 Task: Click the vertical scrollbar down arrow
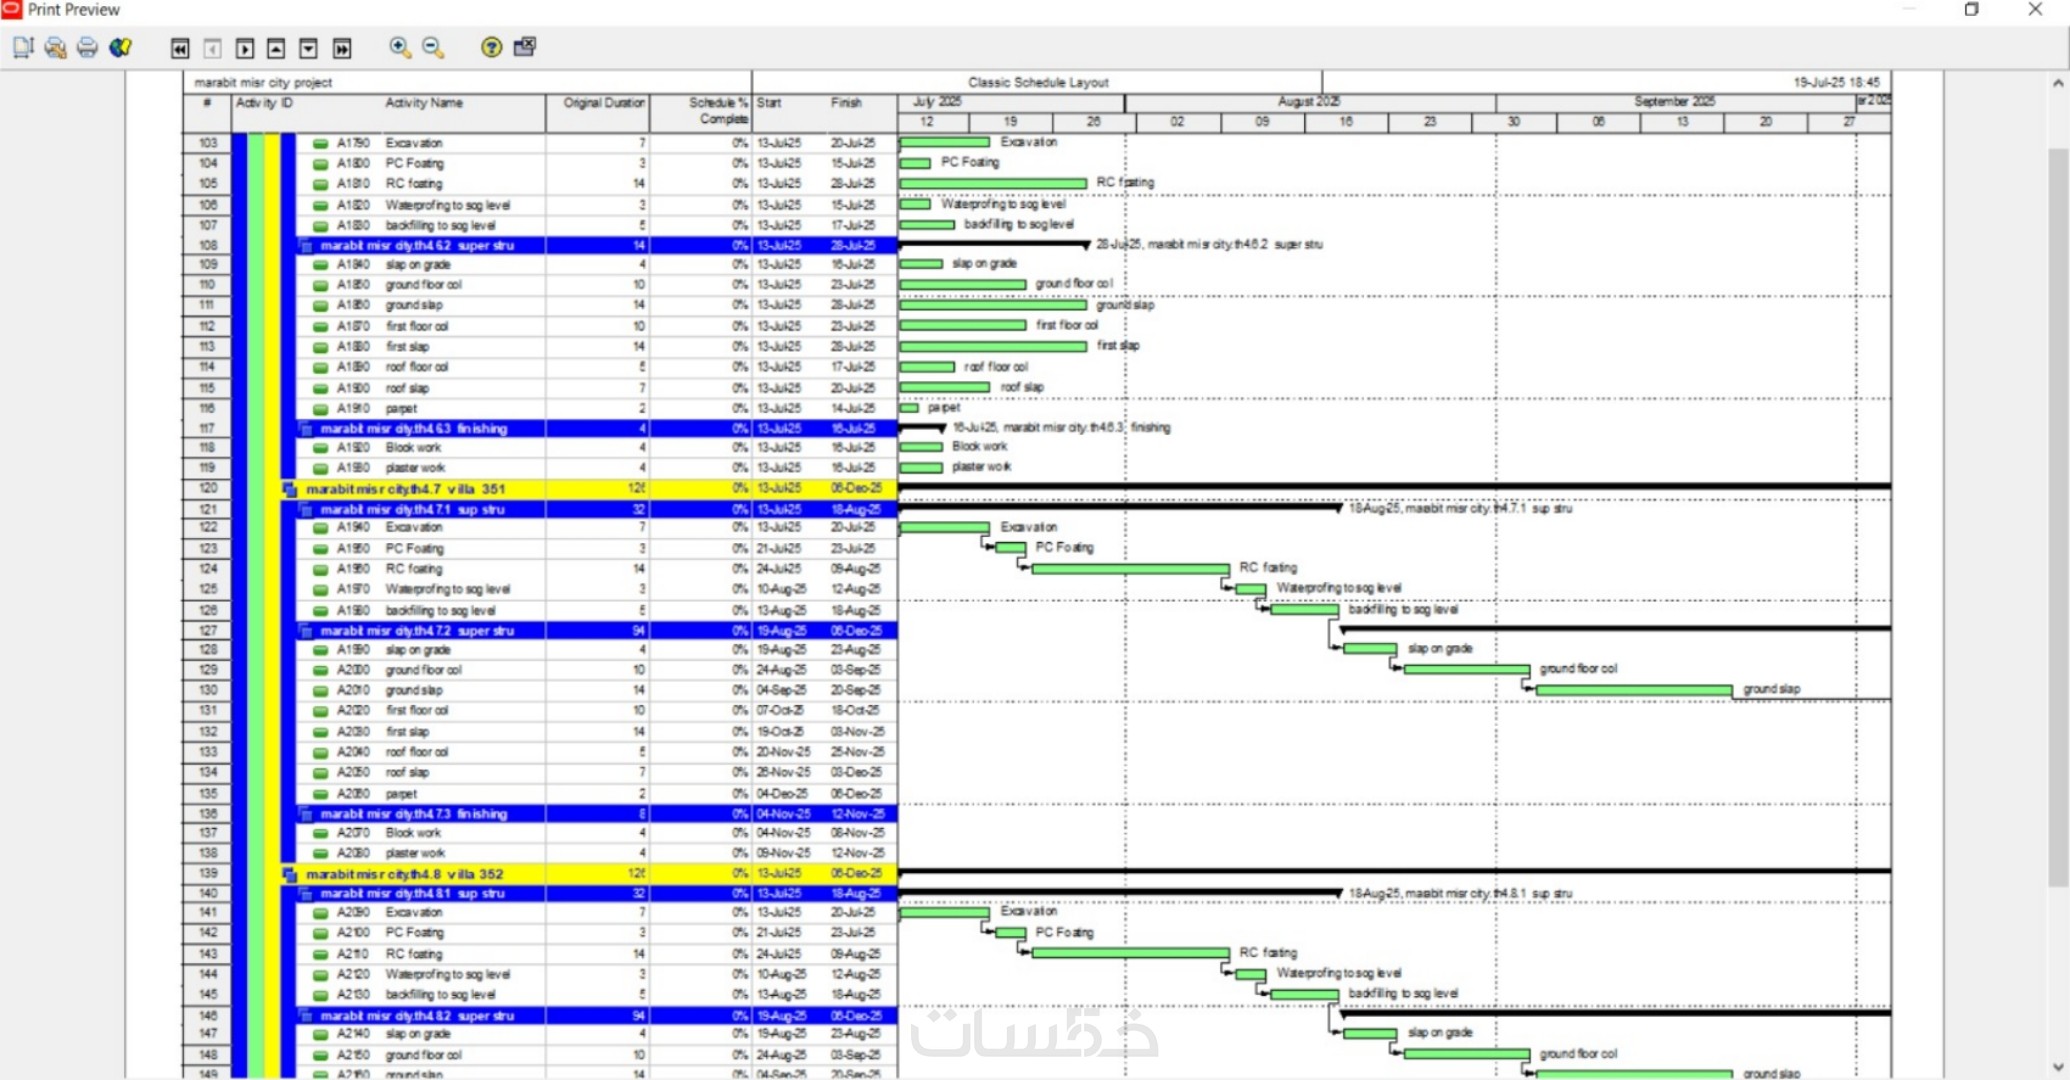point(2058,1067)
